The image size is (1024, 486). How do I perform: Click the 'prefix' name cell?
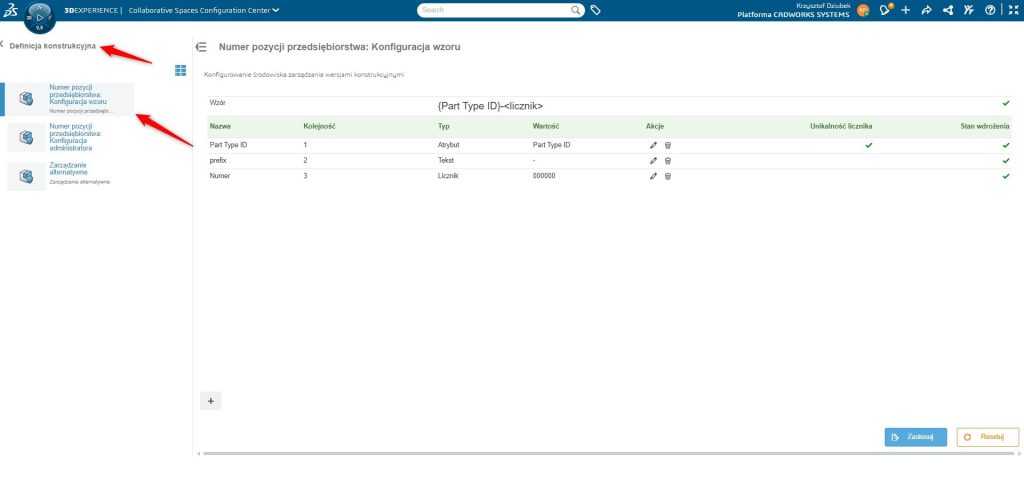tap(217, 160)
